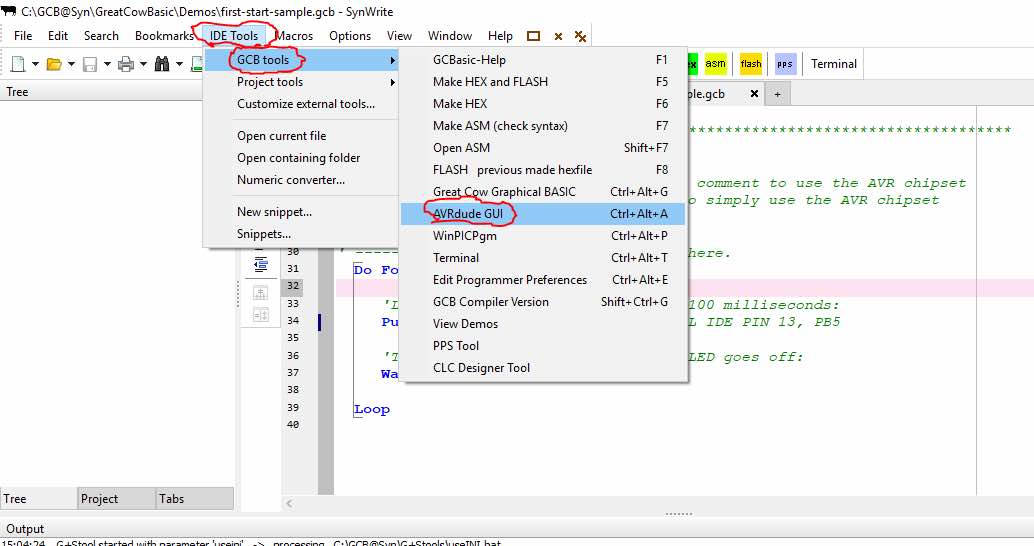Click the lower grayed split icon by line 34
This screenshot has height=546, width=1034.
click(x=260, y=315)
